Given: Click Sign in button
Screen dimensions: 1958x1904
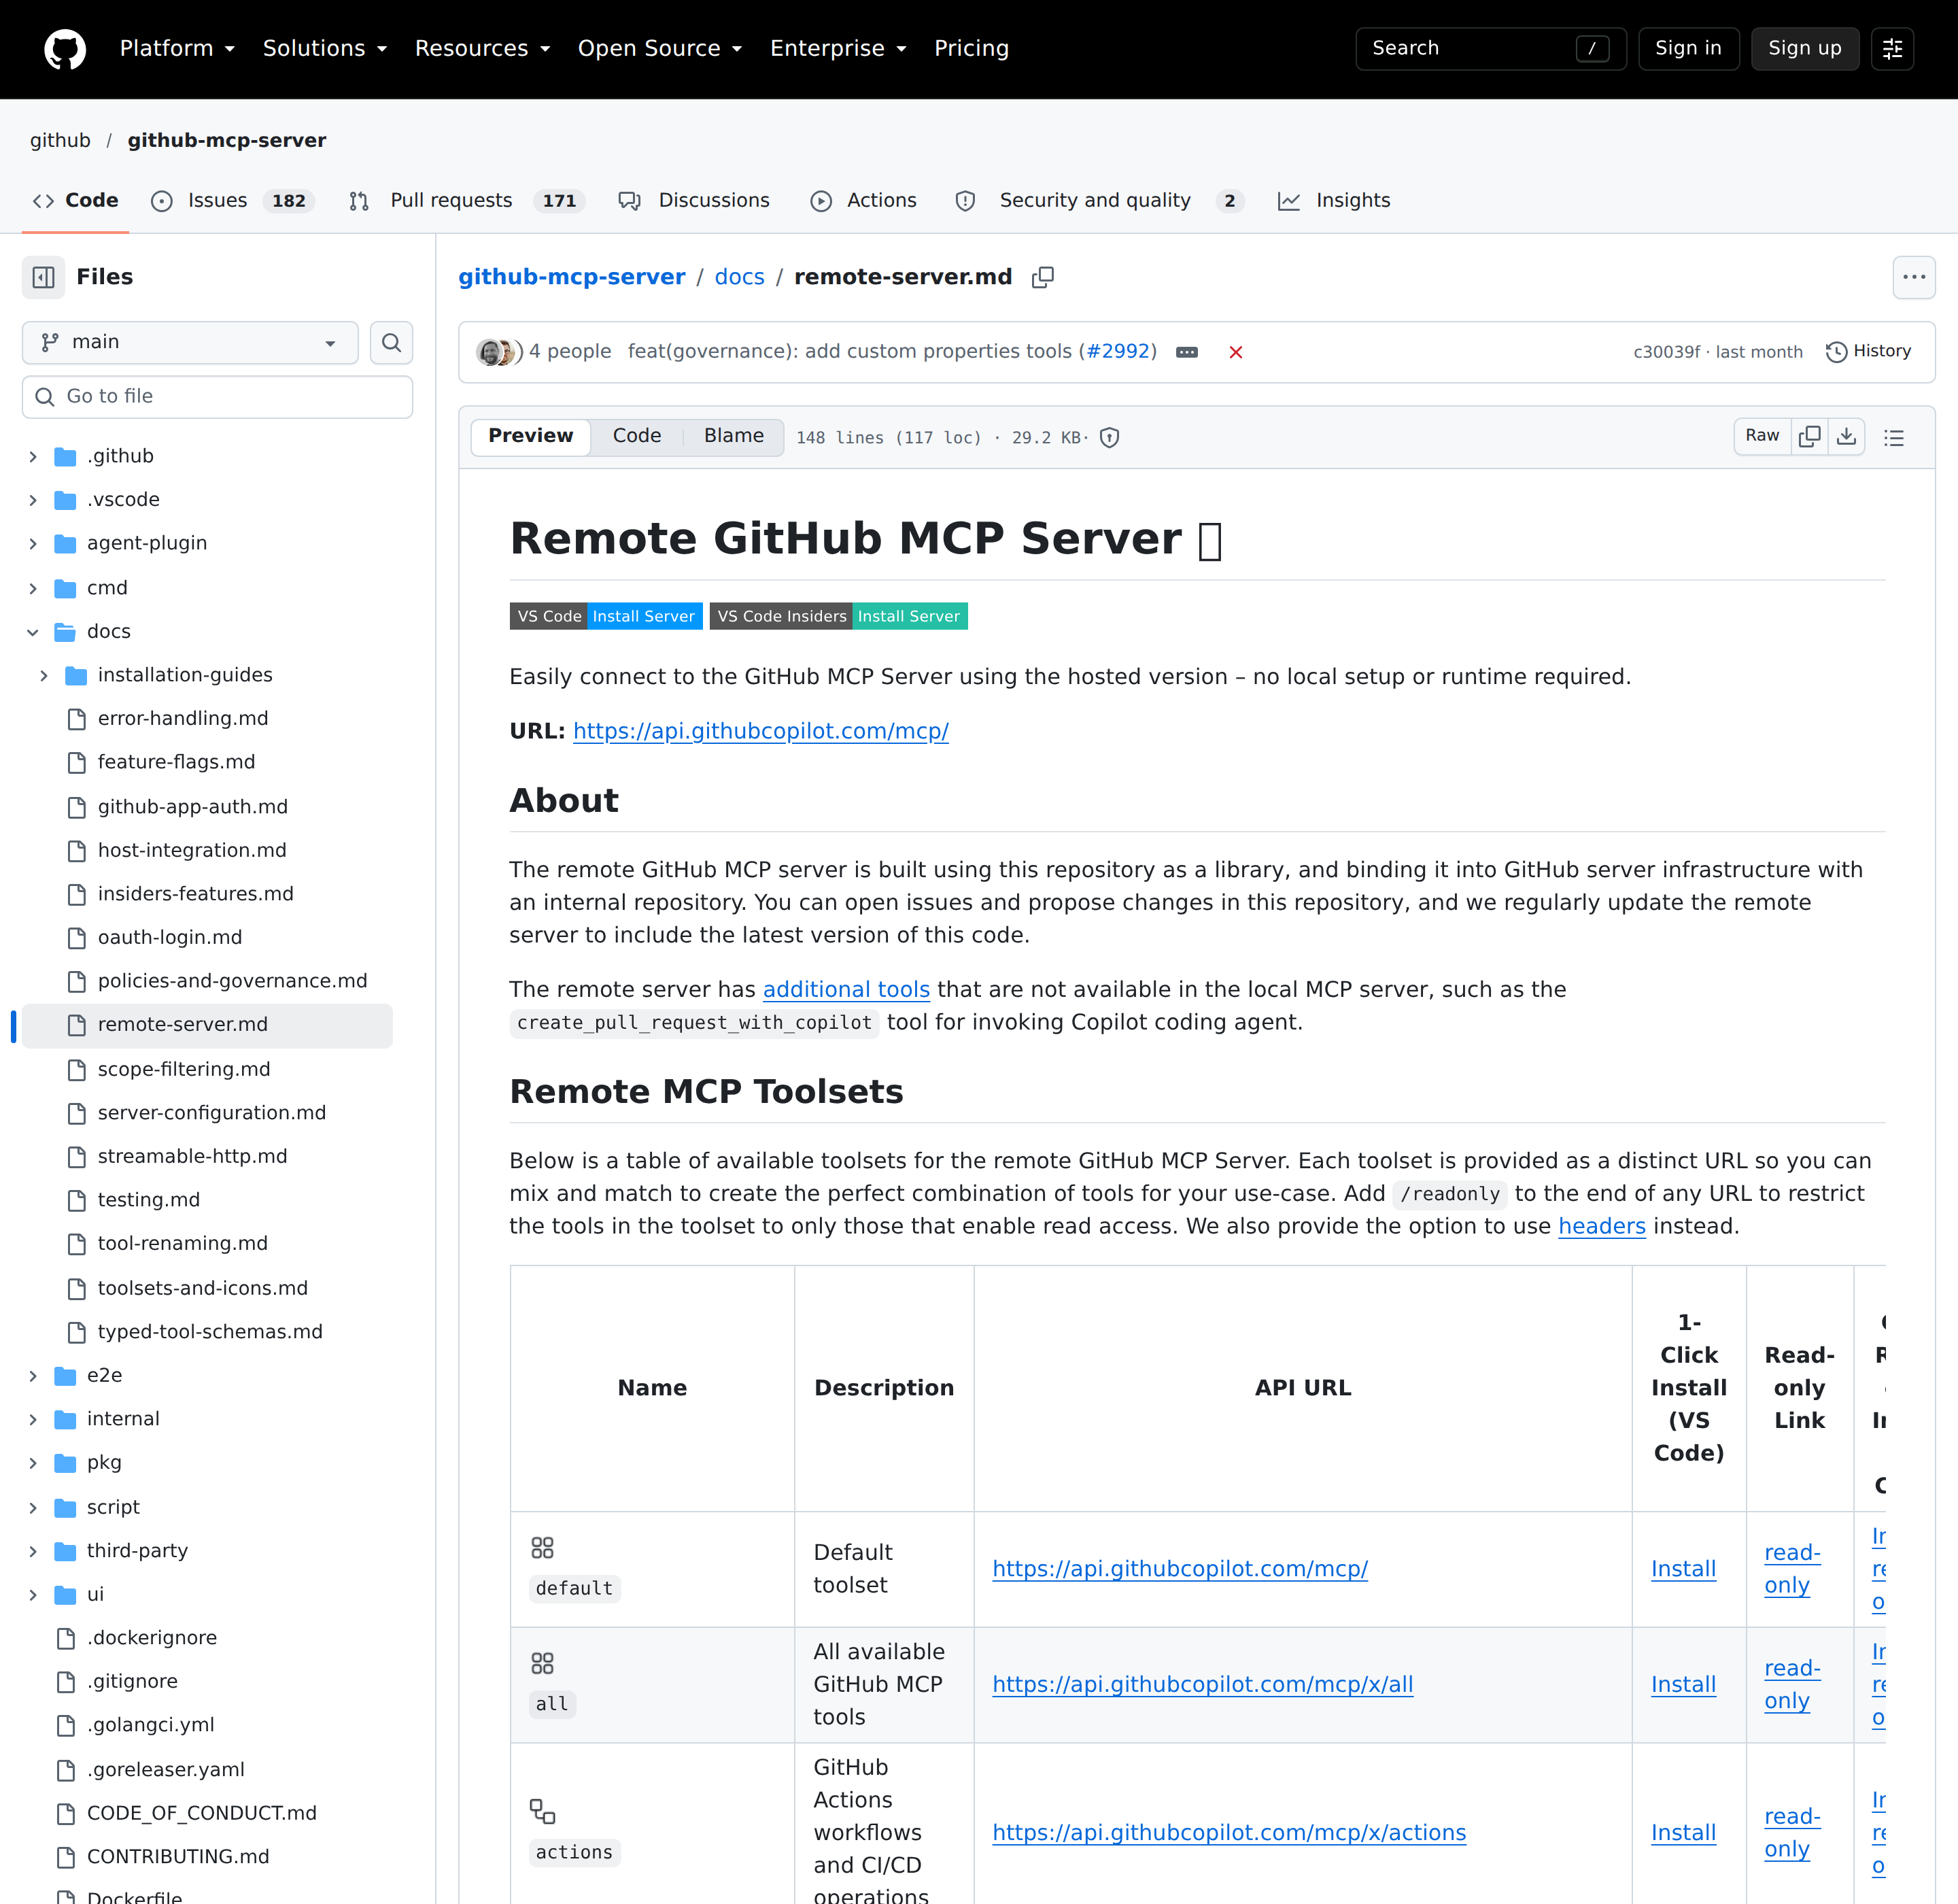Looking at the screenshot, I should (1688, 49).
